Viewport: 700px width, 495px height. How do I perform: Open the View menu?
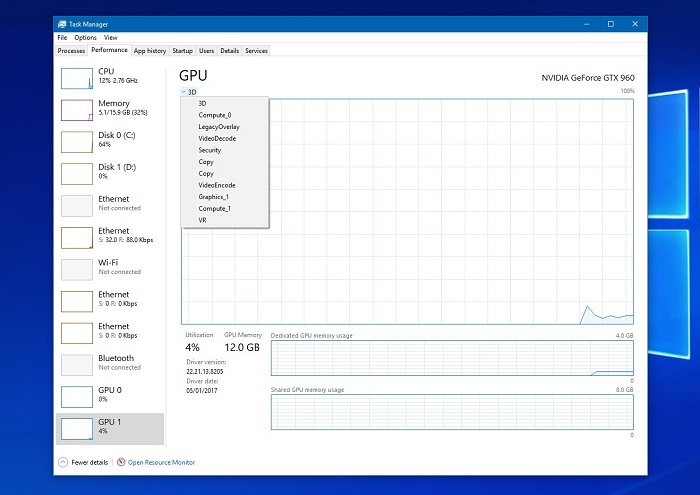pos(111,37)
